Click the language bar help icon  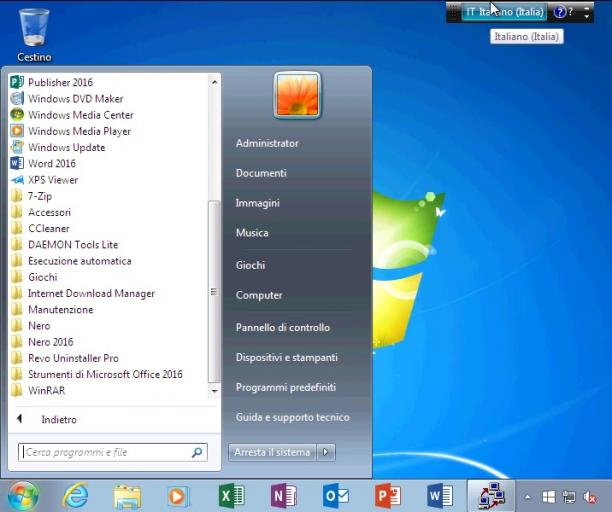click(559, 12)
